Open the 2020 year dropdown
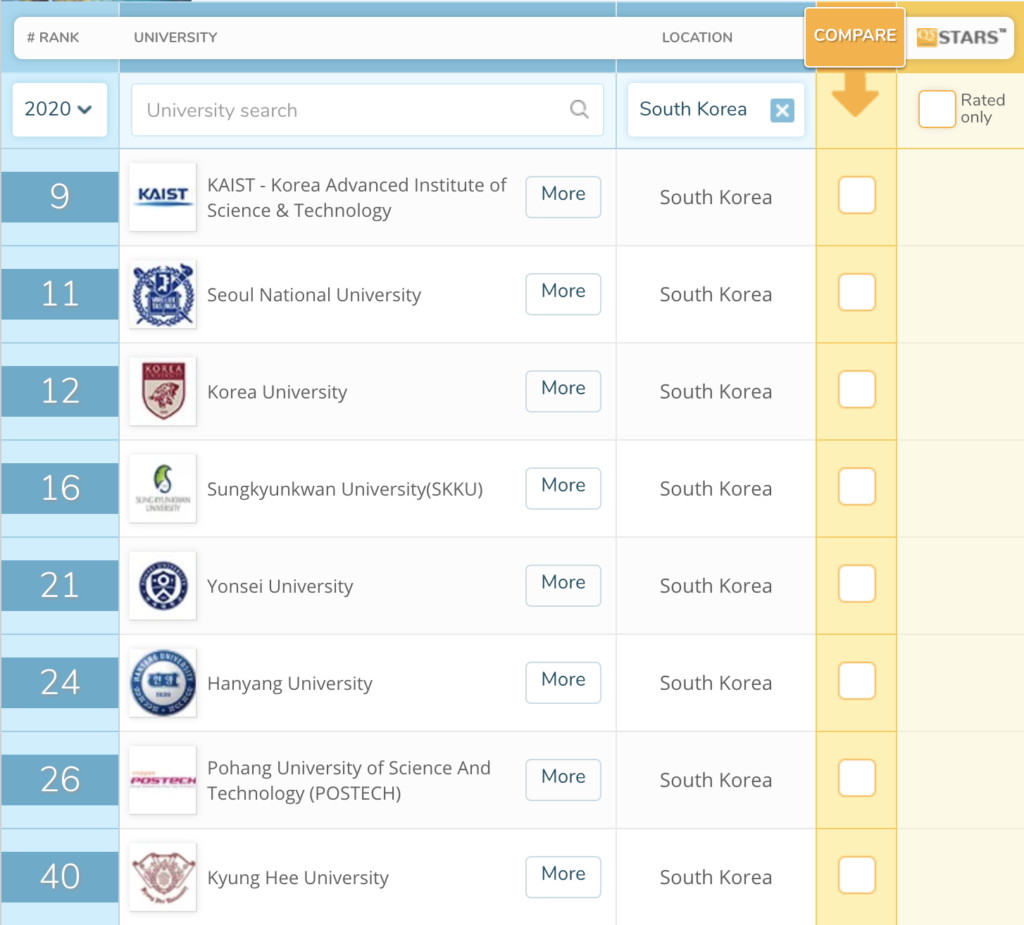The image size is (1024, 925). [59, 109]
